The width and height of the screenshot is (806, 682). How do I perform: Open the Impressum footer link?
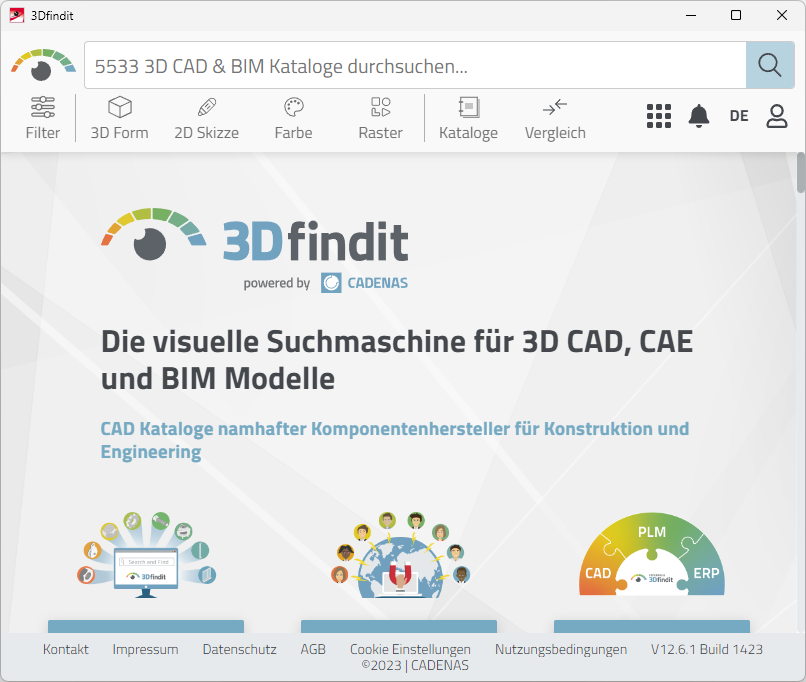[145, 649]
